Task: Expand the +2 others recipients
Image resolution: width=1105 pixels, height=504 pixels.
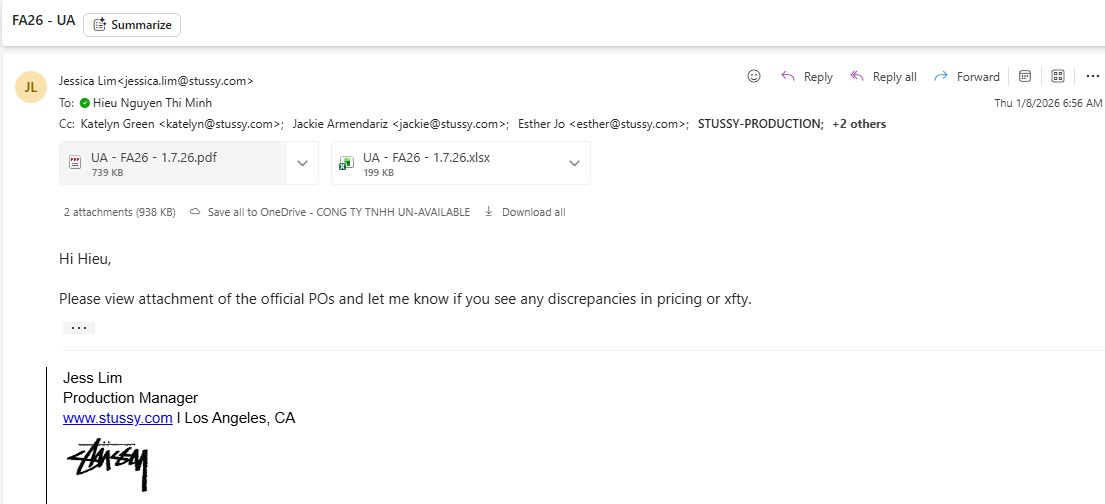Action: [859, 124]
